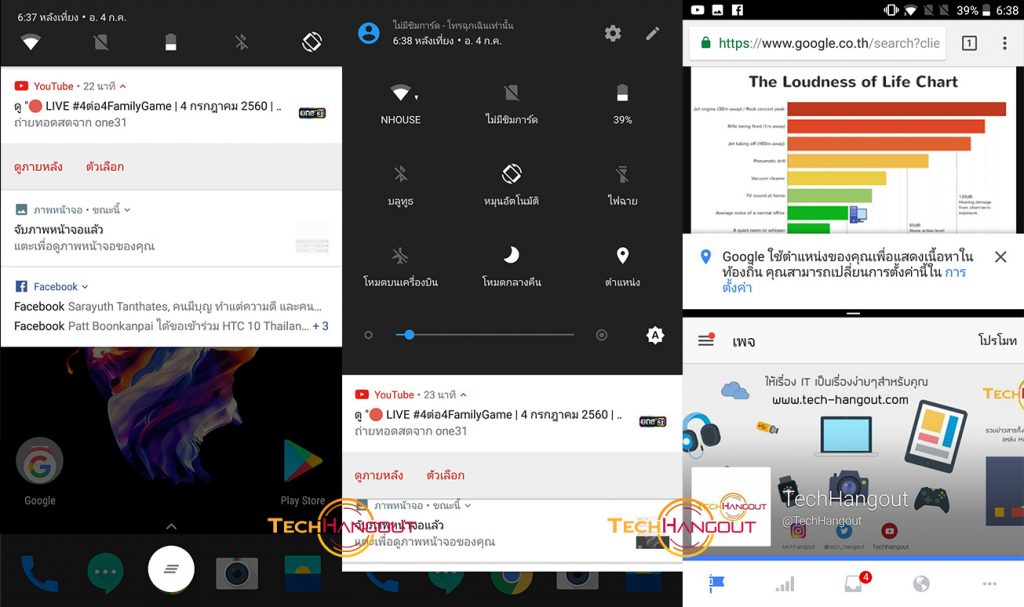Toggle the โหมดบนเครื่องบิน airplane mode tile
Screen dimensions: 1024x607
(x=400, y=267)
